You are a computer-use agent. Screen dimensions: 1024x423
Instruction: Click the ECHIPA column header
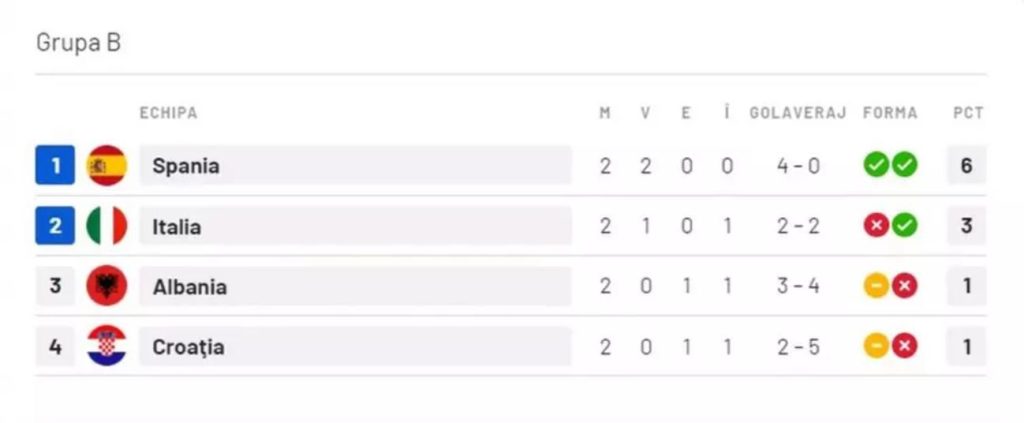168,113
